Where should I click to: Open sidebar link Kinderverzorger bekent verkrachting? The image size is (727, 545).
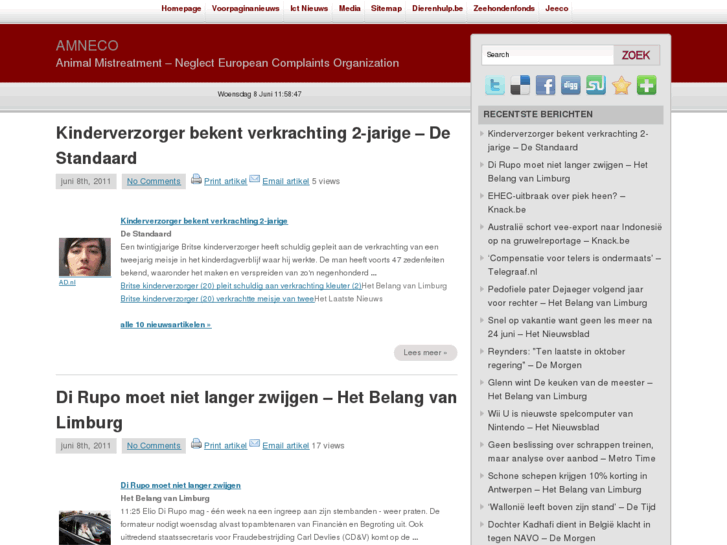[568, 141]
